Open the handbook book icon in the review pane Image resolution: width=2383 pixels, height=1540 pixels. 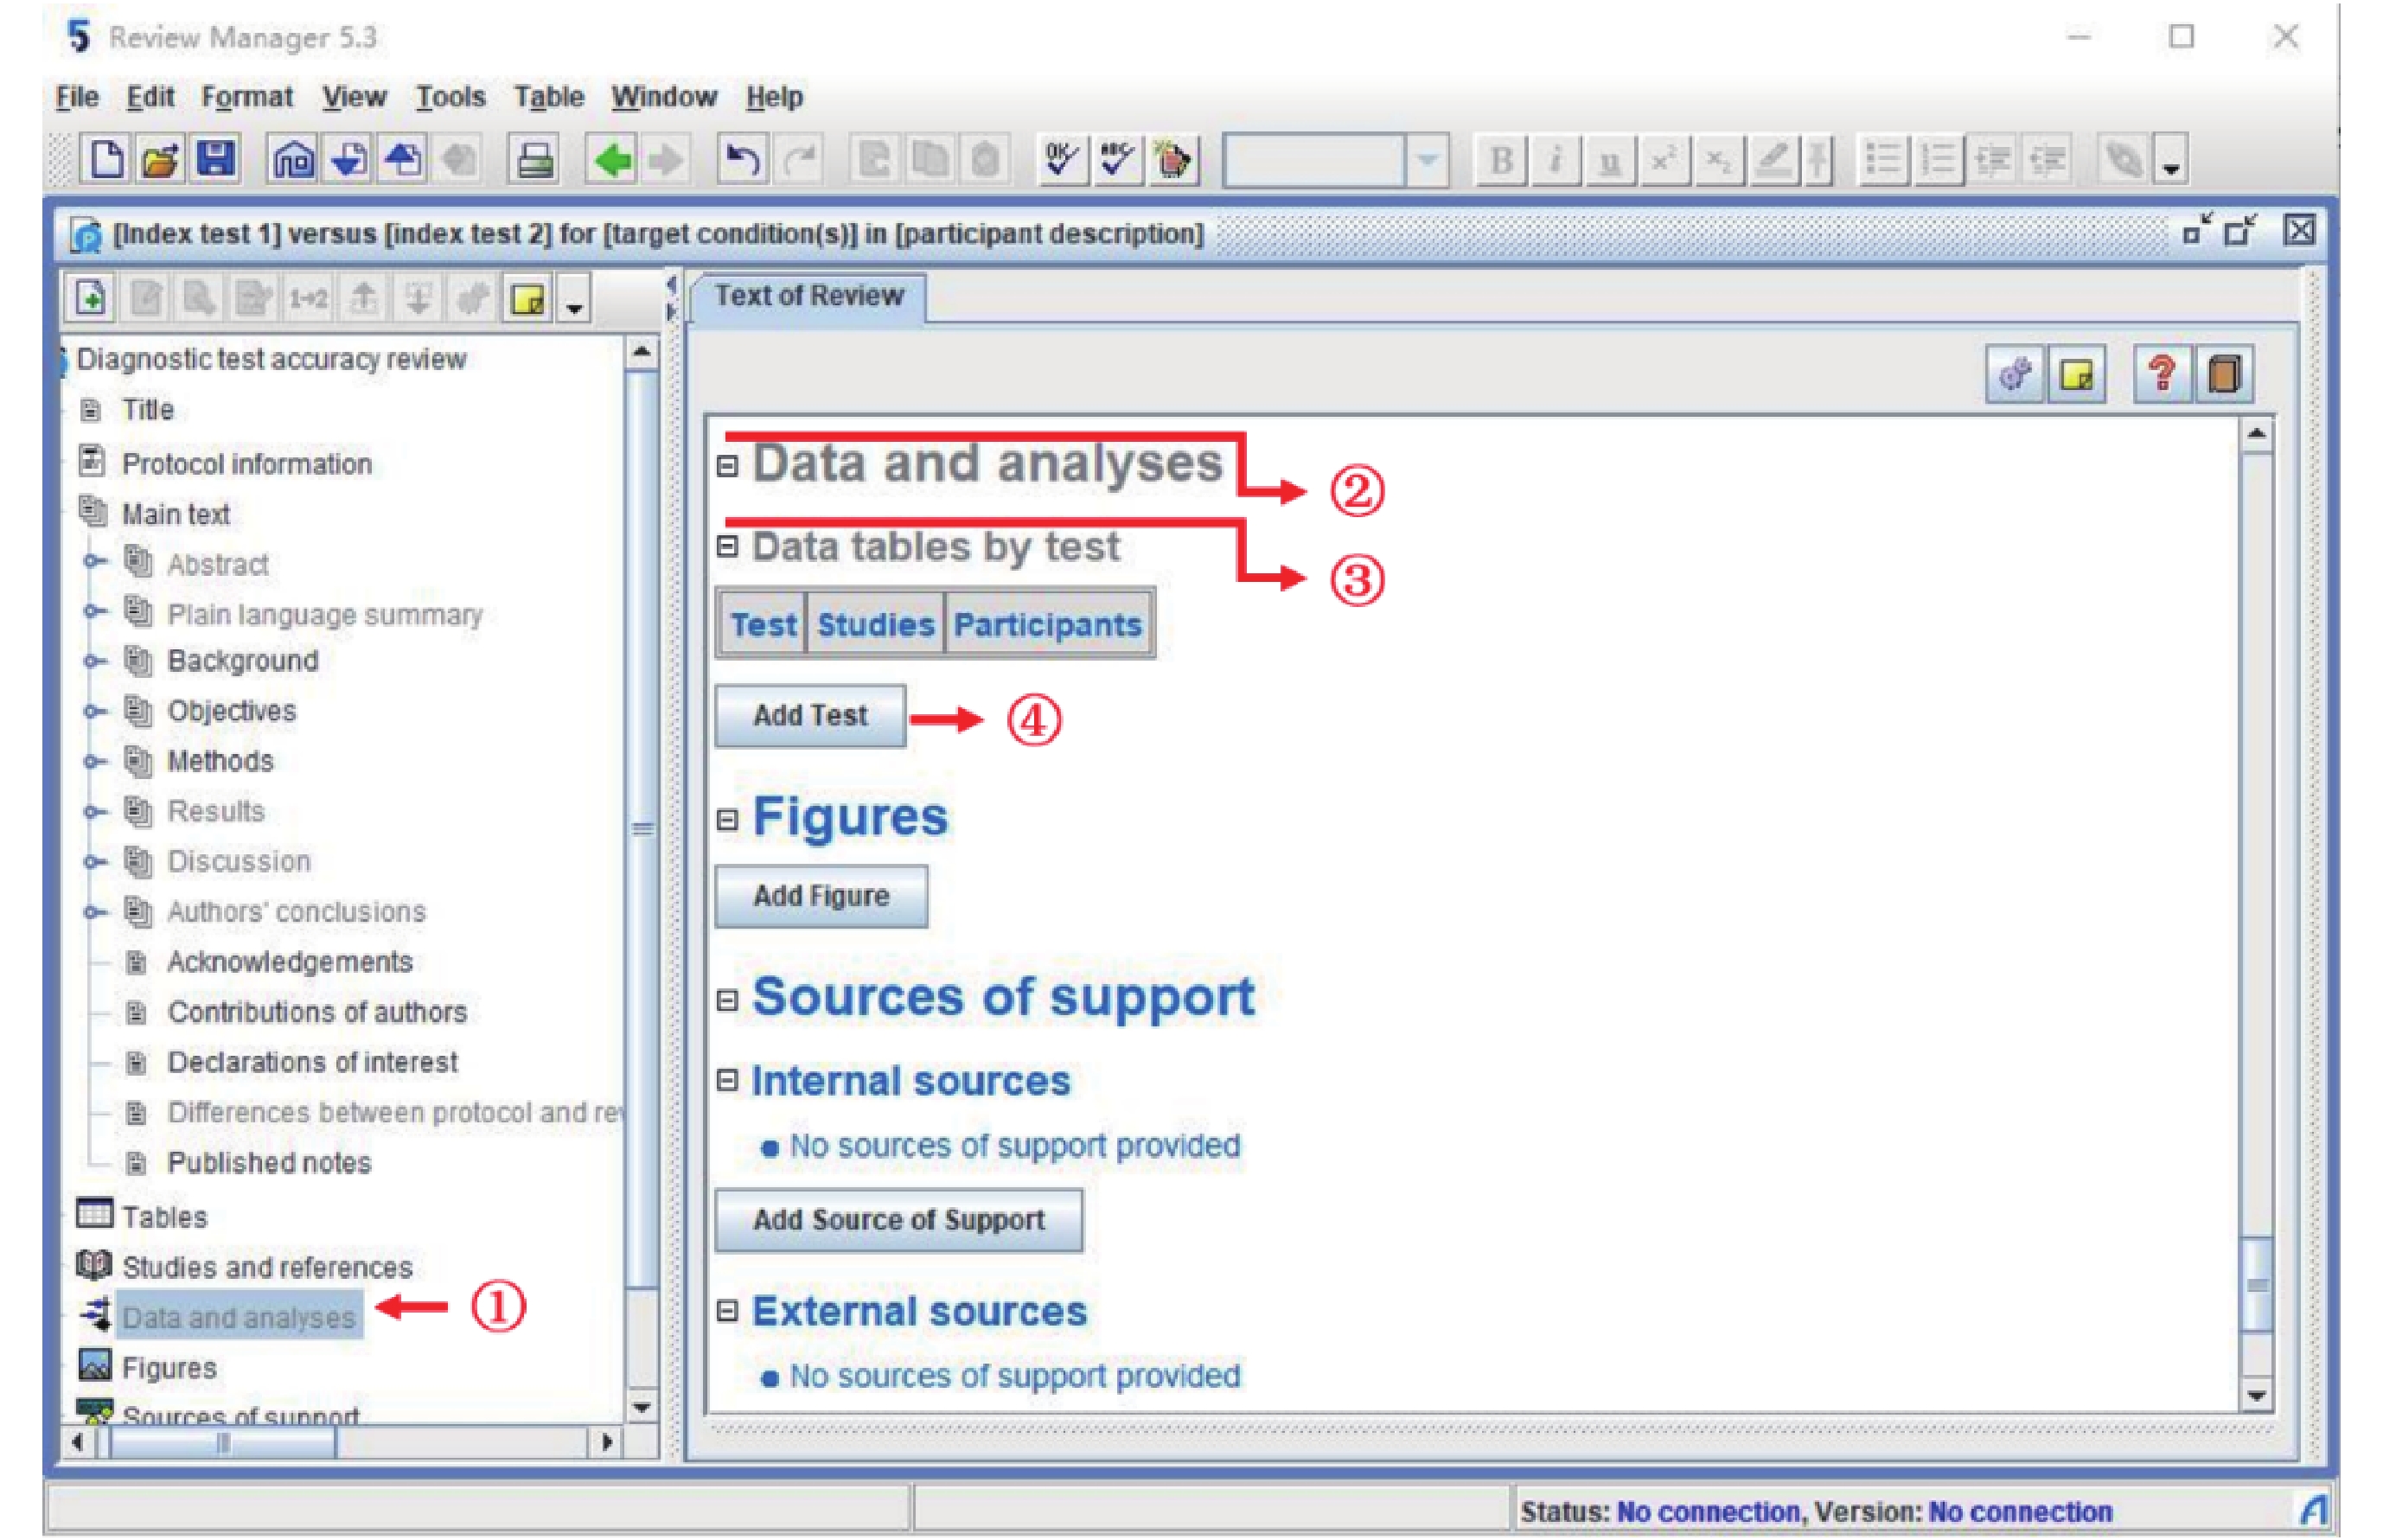point(2224,375)
